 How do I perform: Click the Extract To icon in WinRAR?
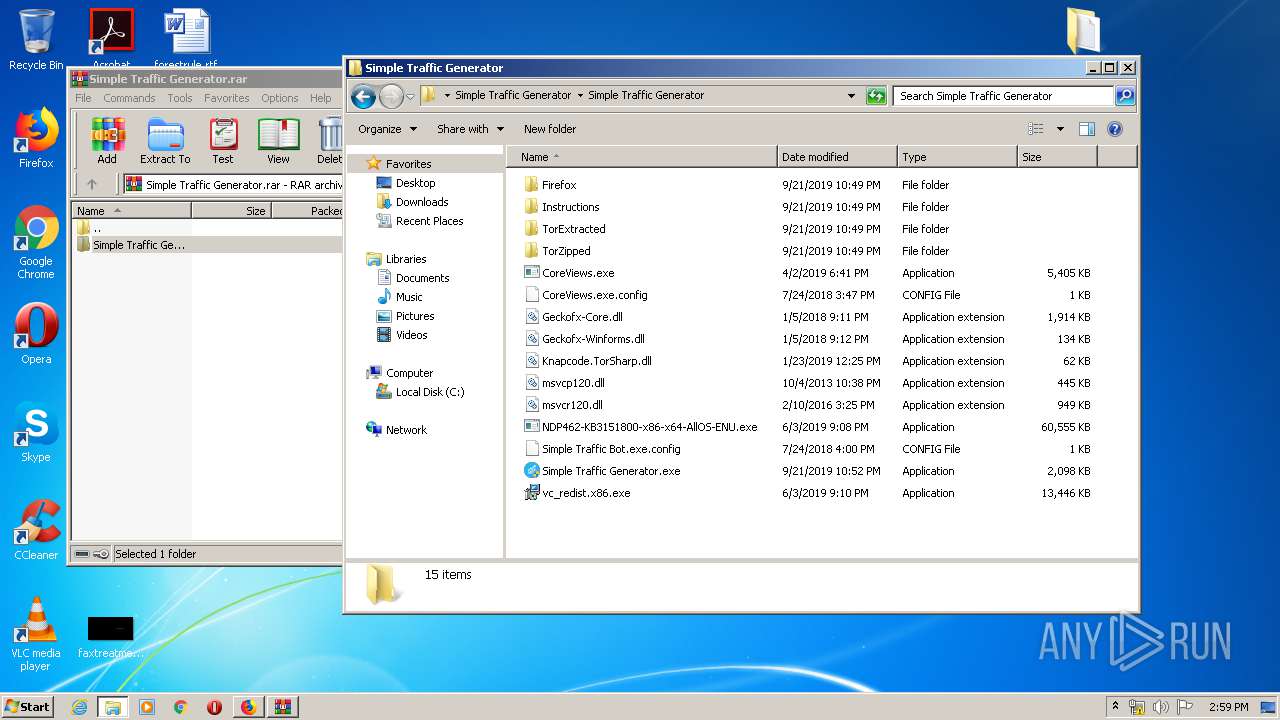click(x=165, y=141)
